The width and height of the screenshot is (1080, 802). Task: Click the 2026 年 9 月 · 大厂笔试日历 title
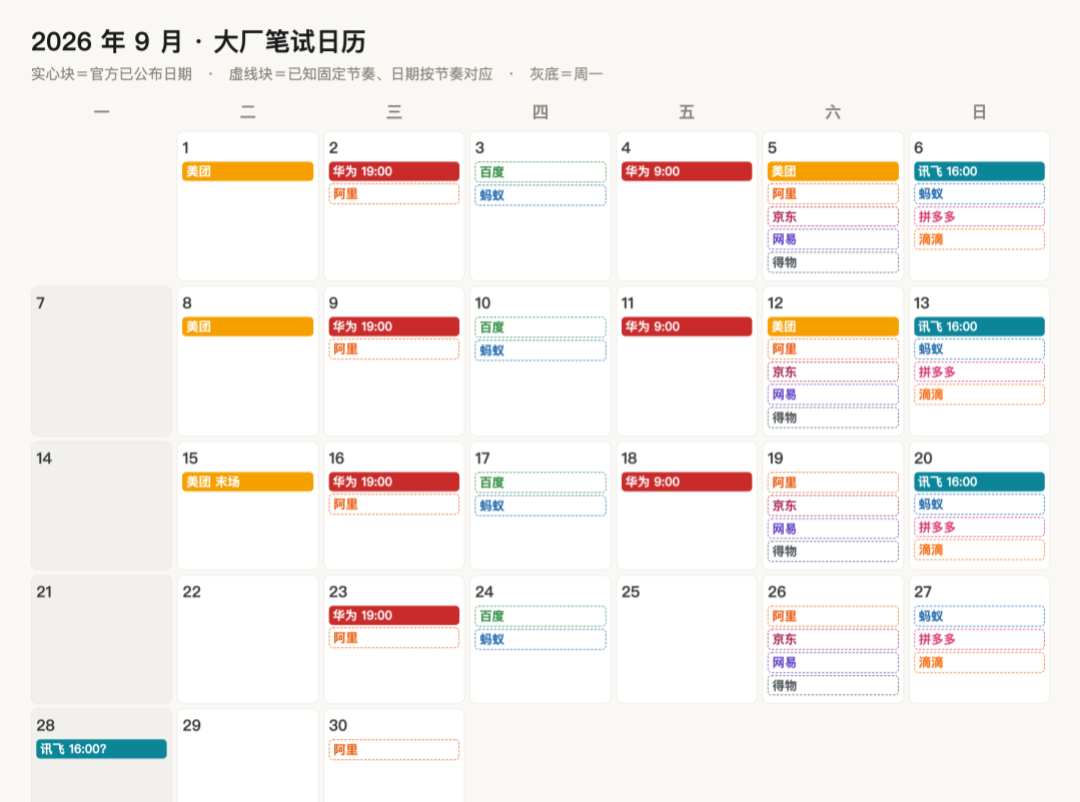tap(198, 42)
